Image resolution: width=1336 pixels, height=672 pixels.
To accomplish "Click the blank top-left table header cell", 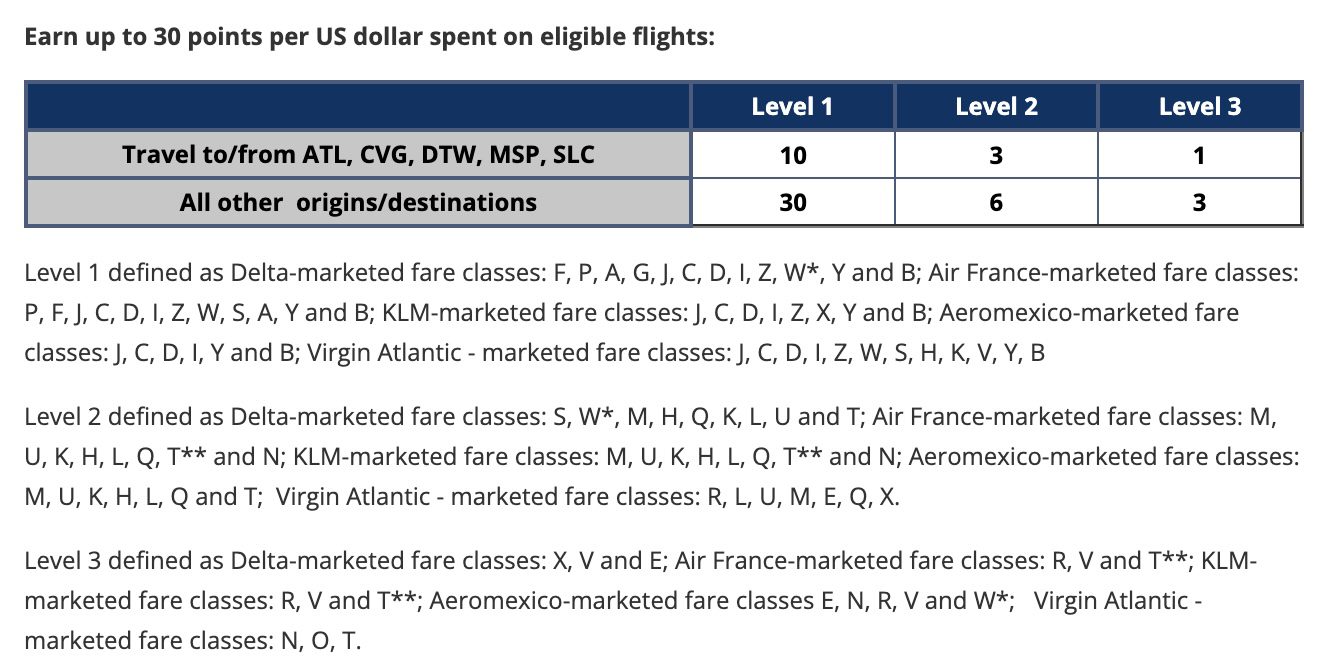I will pos(358,106).
